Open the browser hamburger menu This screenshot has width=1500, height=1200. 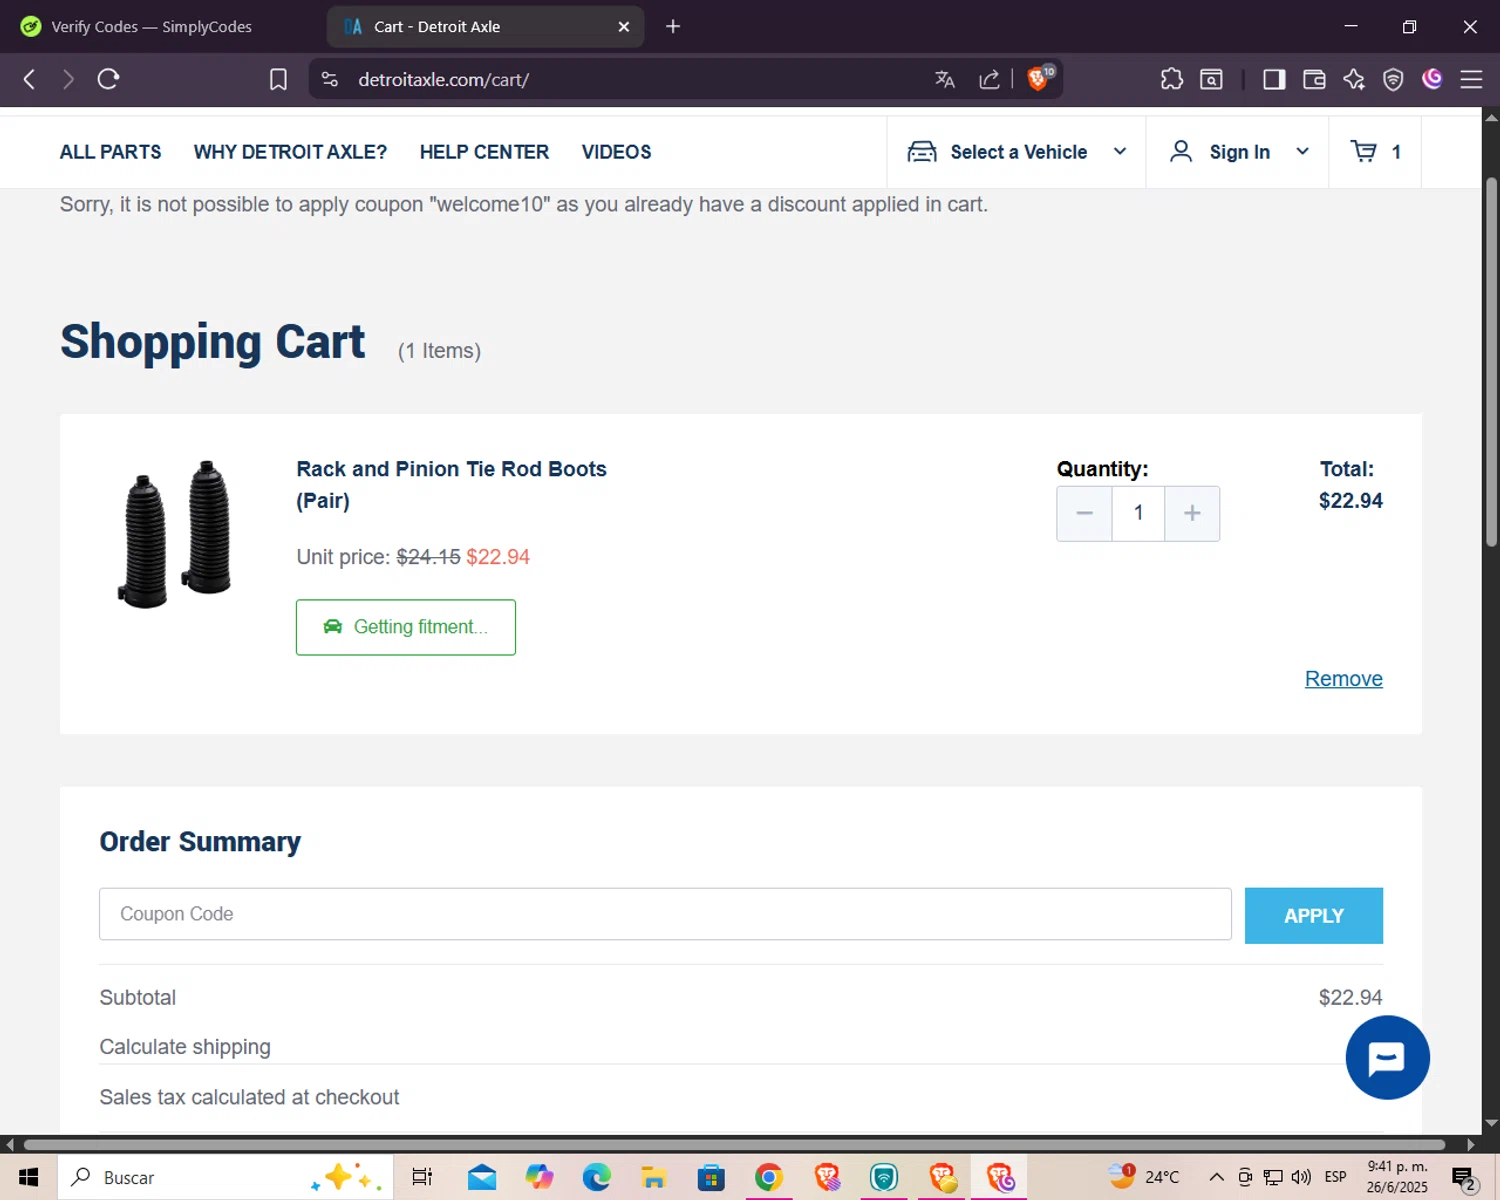coord(1471,79)
